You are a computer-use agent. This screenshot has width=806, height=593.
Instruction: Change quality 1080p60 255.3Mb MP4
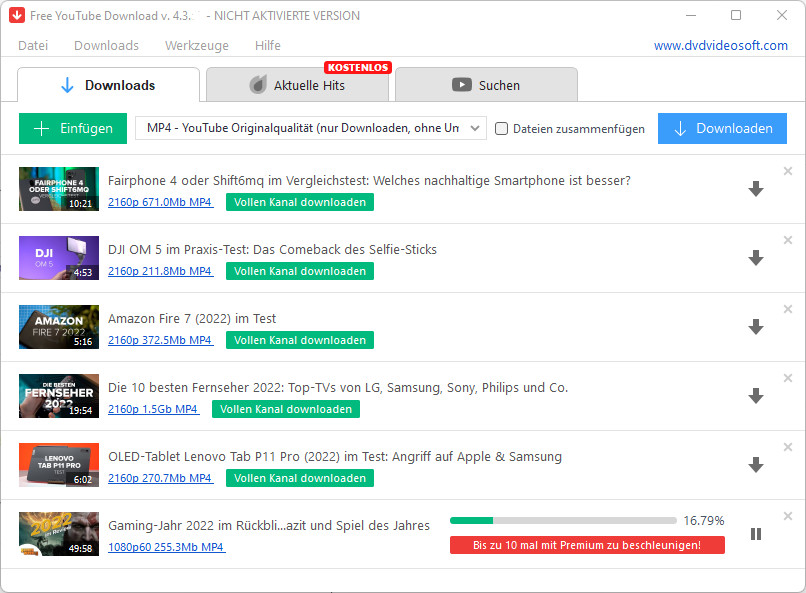pos(166,547)
